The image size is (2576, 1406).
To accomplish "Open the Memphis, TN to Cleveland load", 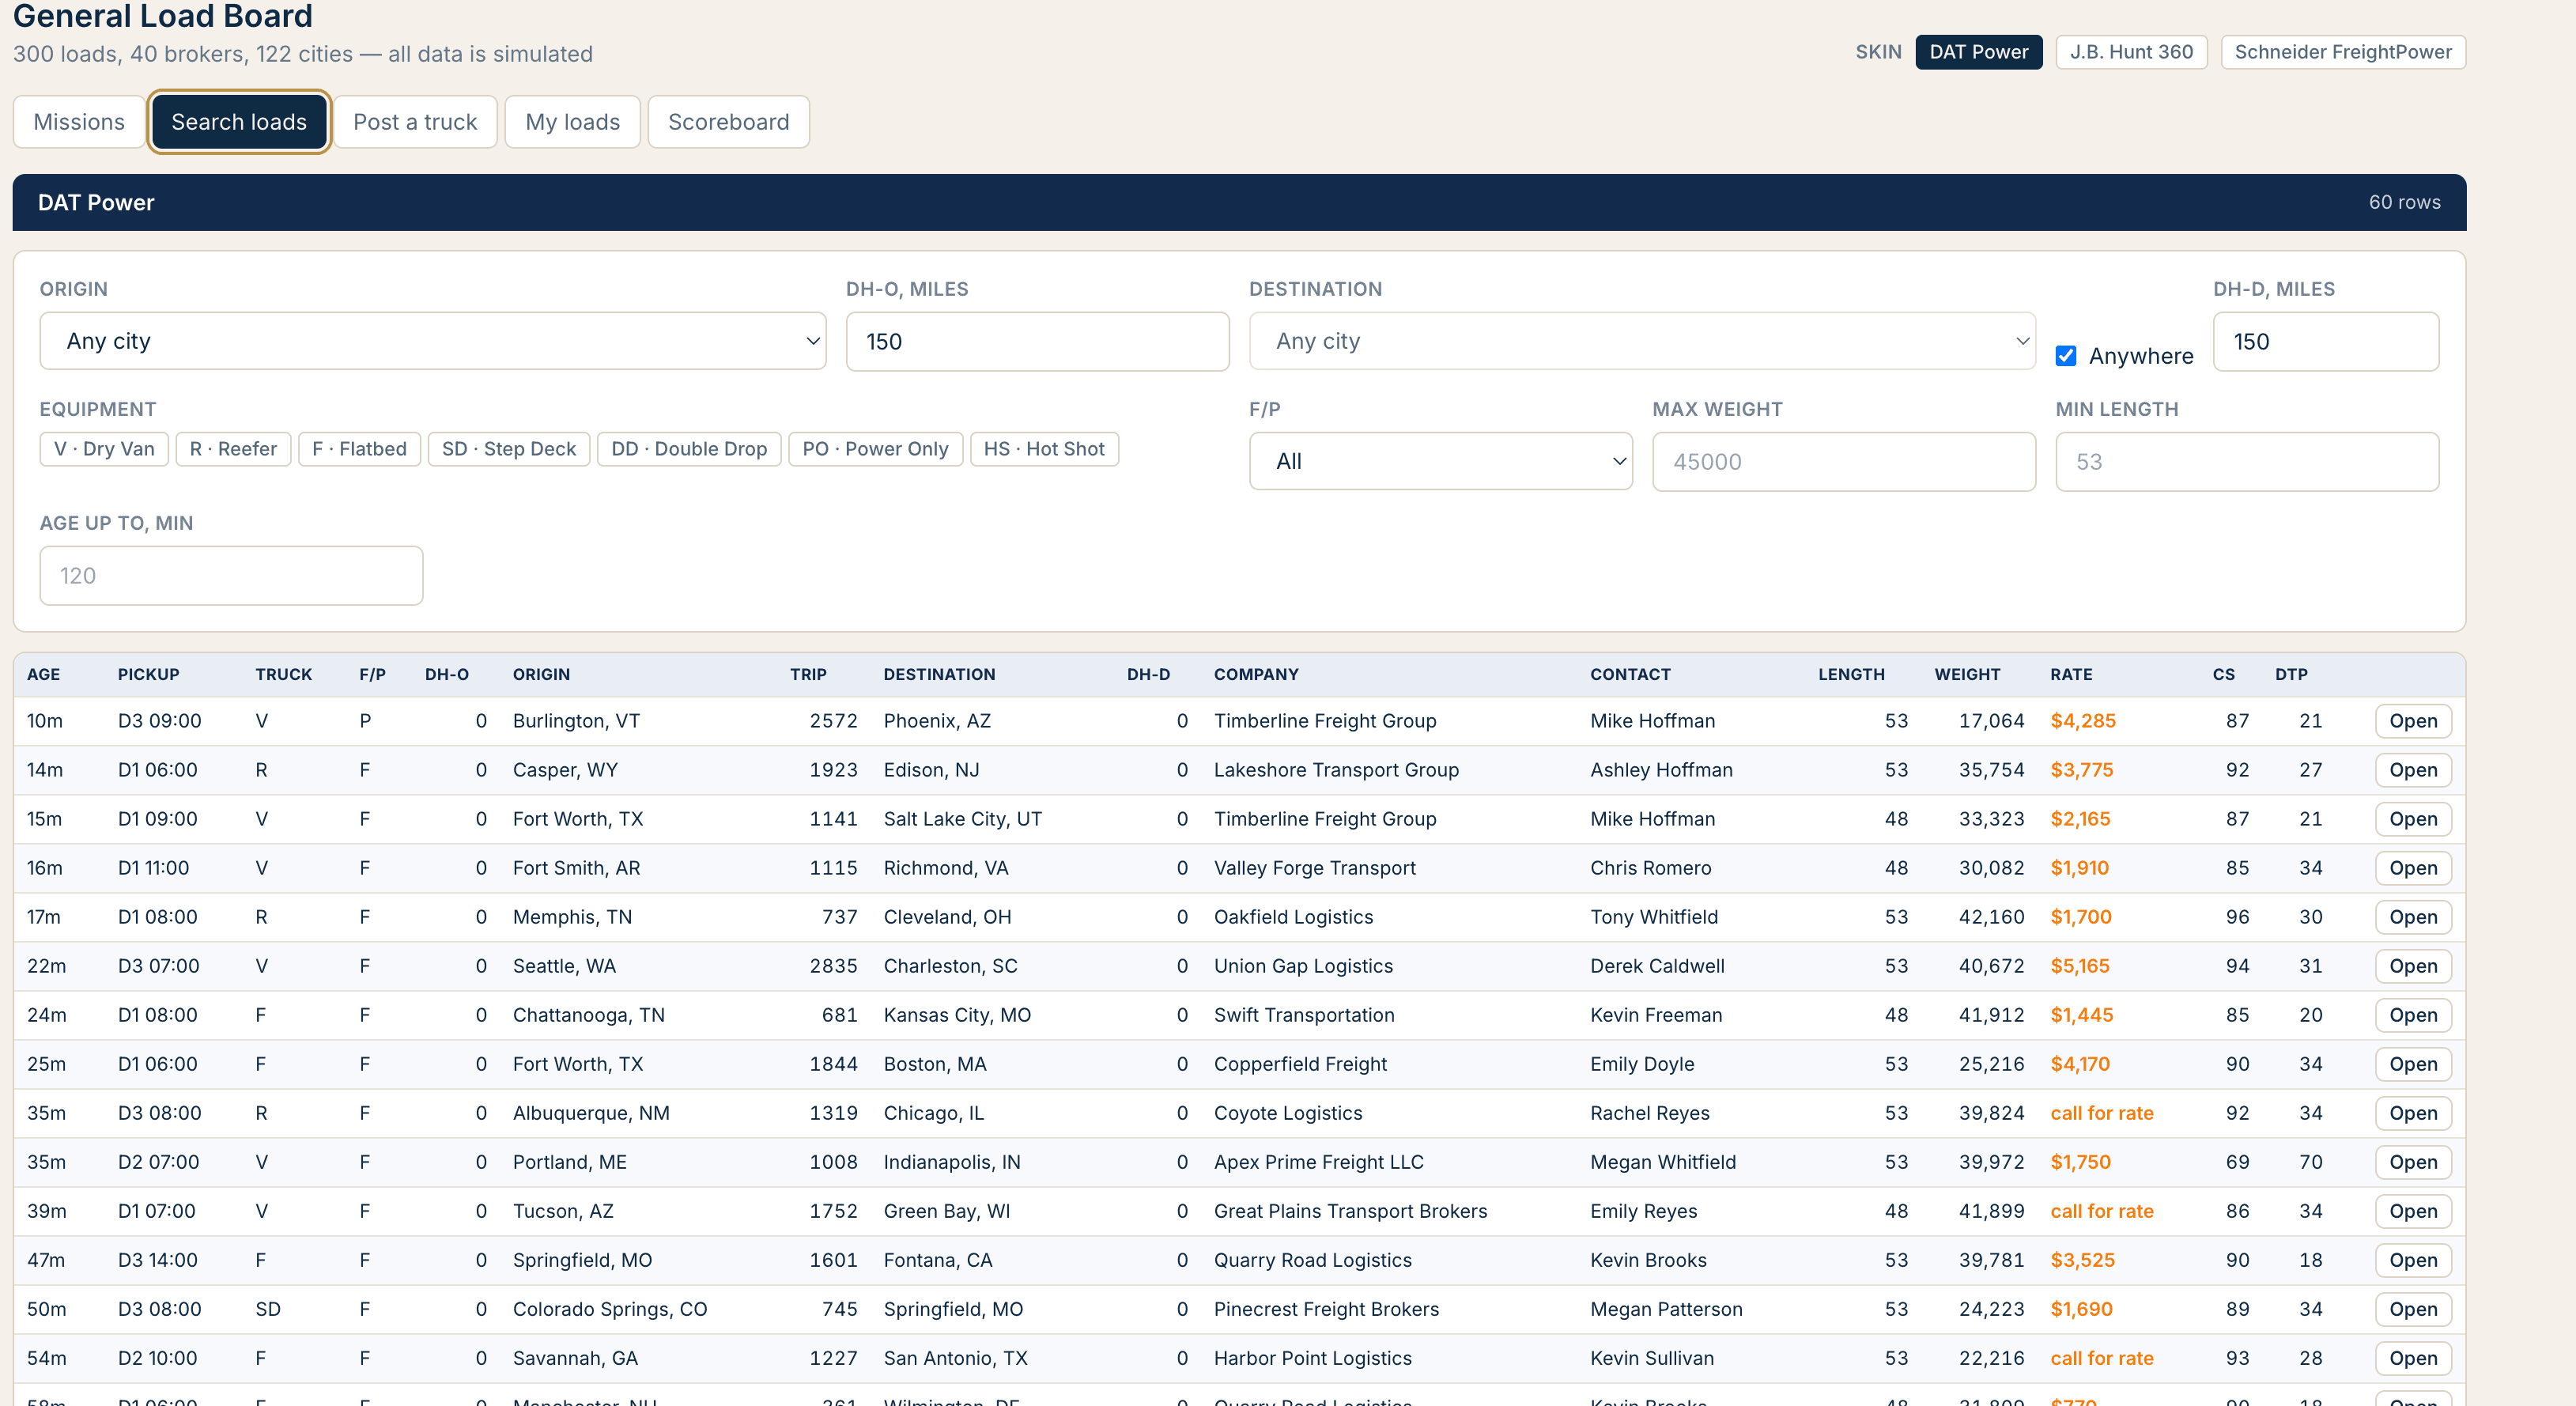I will coord(2412,917).
